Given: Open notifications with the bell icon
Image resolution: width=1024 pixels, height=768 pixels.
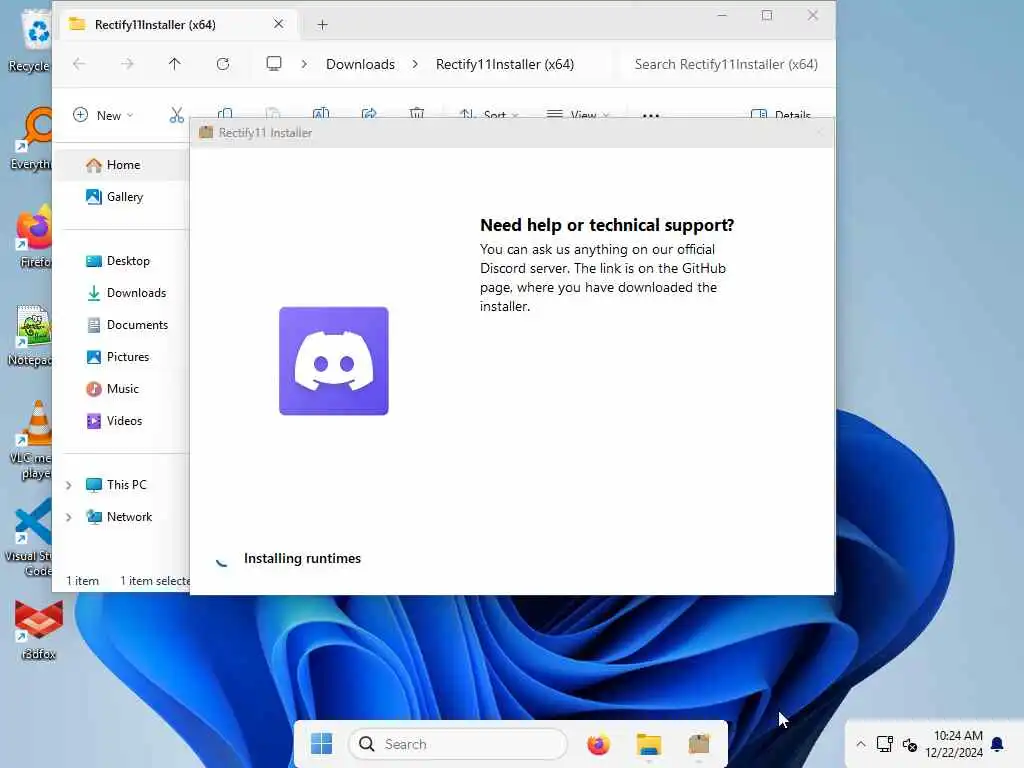Looking at the screenshot, I should (x=997, y=744).
